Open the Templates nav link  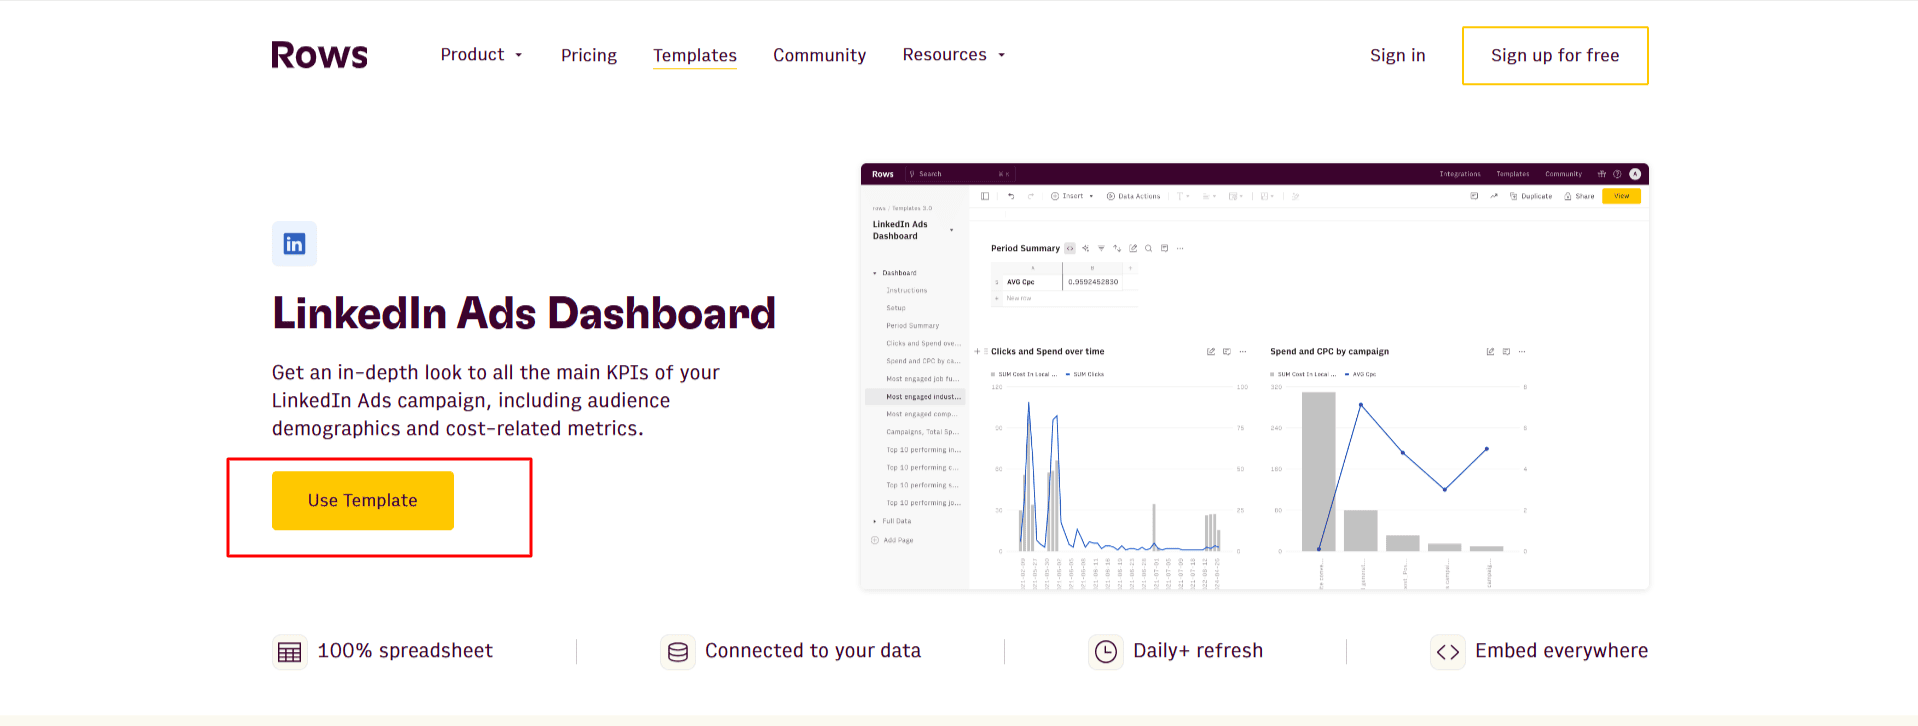(x=695, y=55)
